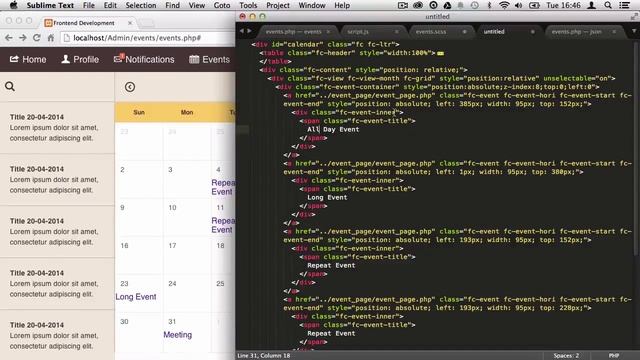Viewport: 640px width, 360px height.
Task: Click the next tab arrow in Sublime Text
Action: point(249,31)
